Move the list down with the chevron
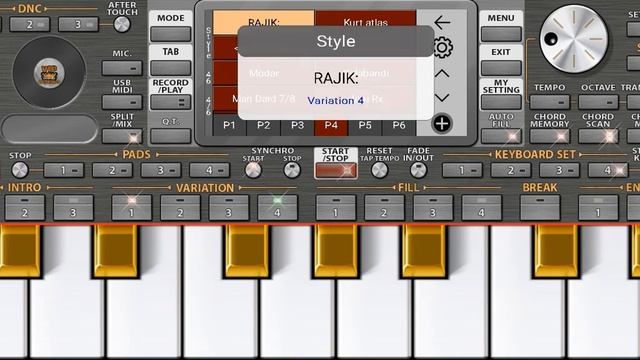 pos(442,98)
